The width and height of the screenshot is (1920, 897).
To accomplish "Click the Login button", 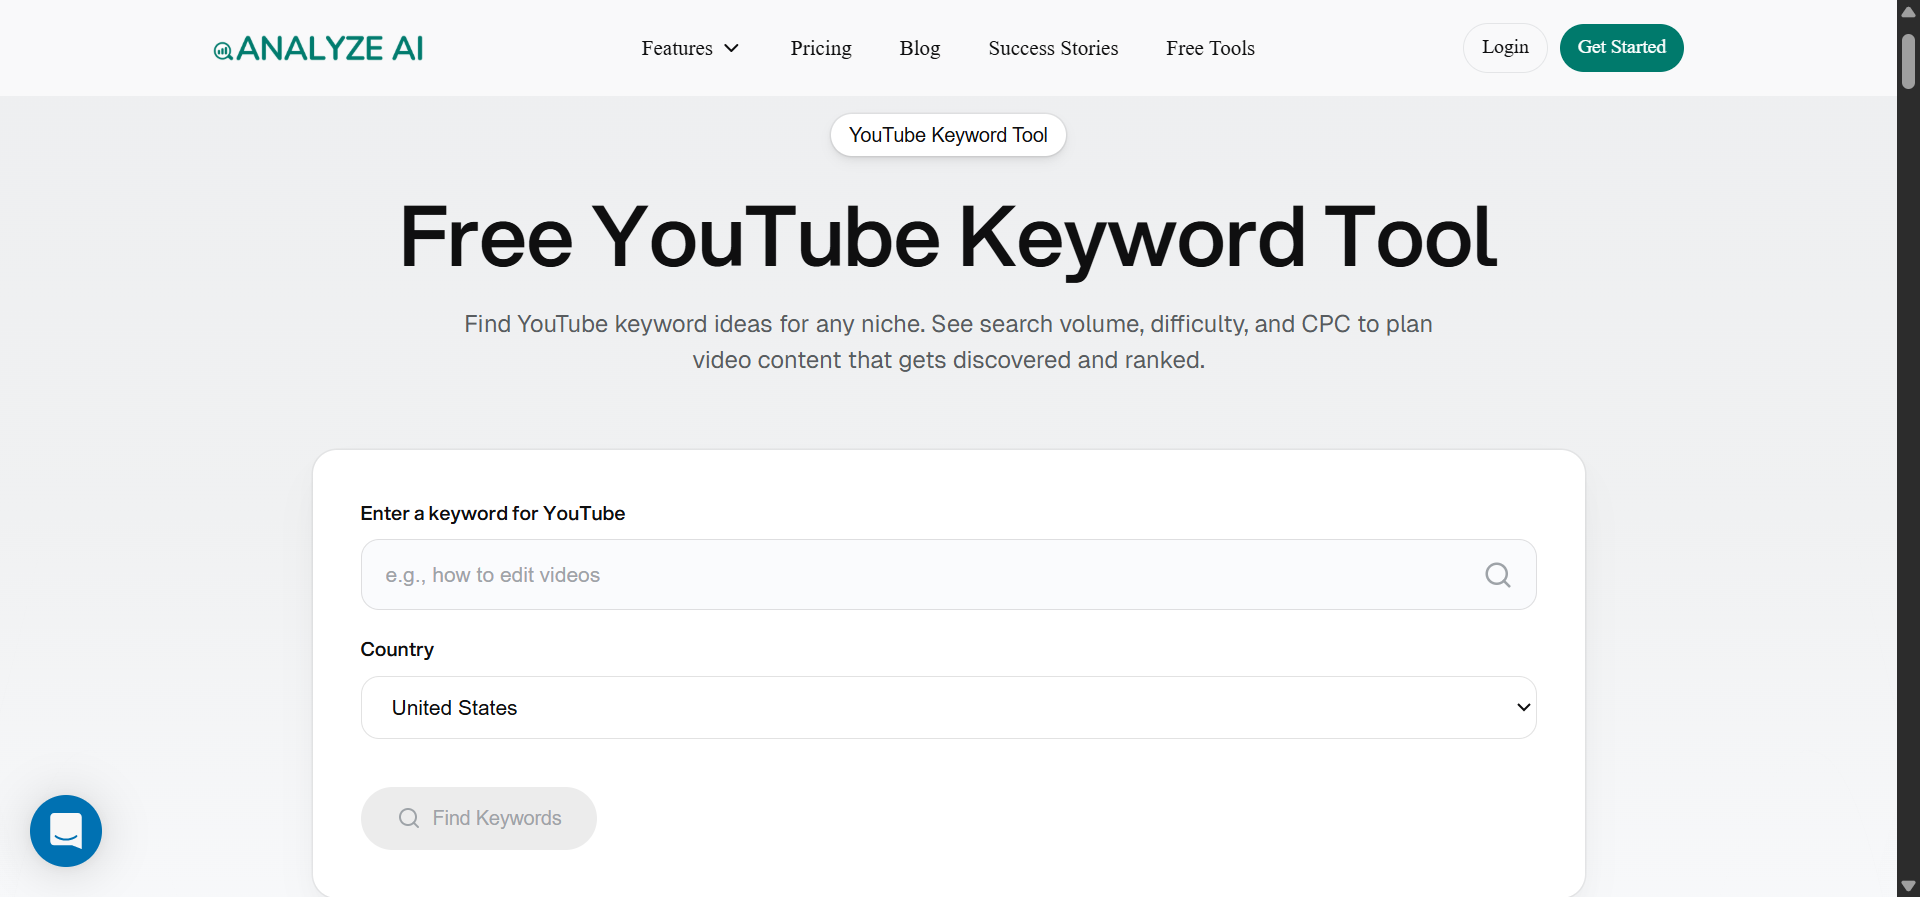I will coord(1505,48).
